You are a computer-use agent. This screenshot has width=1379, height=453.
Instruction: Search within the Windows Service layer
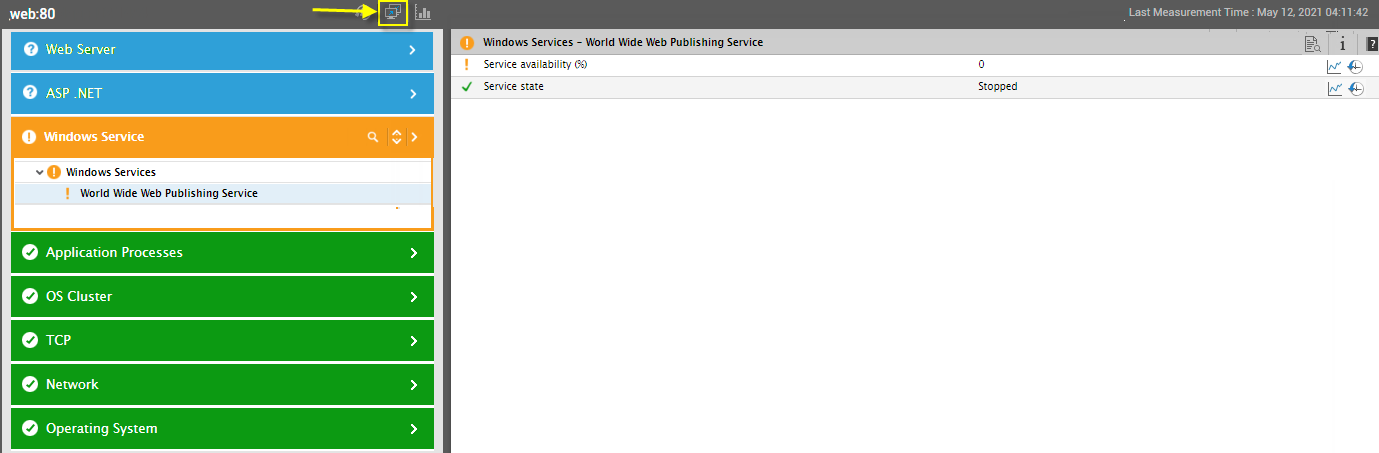[373, 137]
